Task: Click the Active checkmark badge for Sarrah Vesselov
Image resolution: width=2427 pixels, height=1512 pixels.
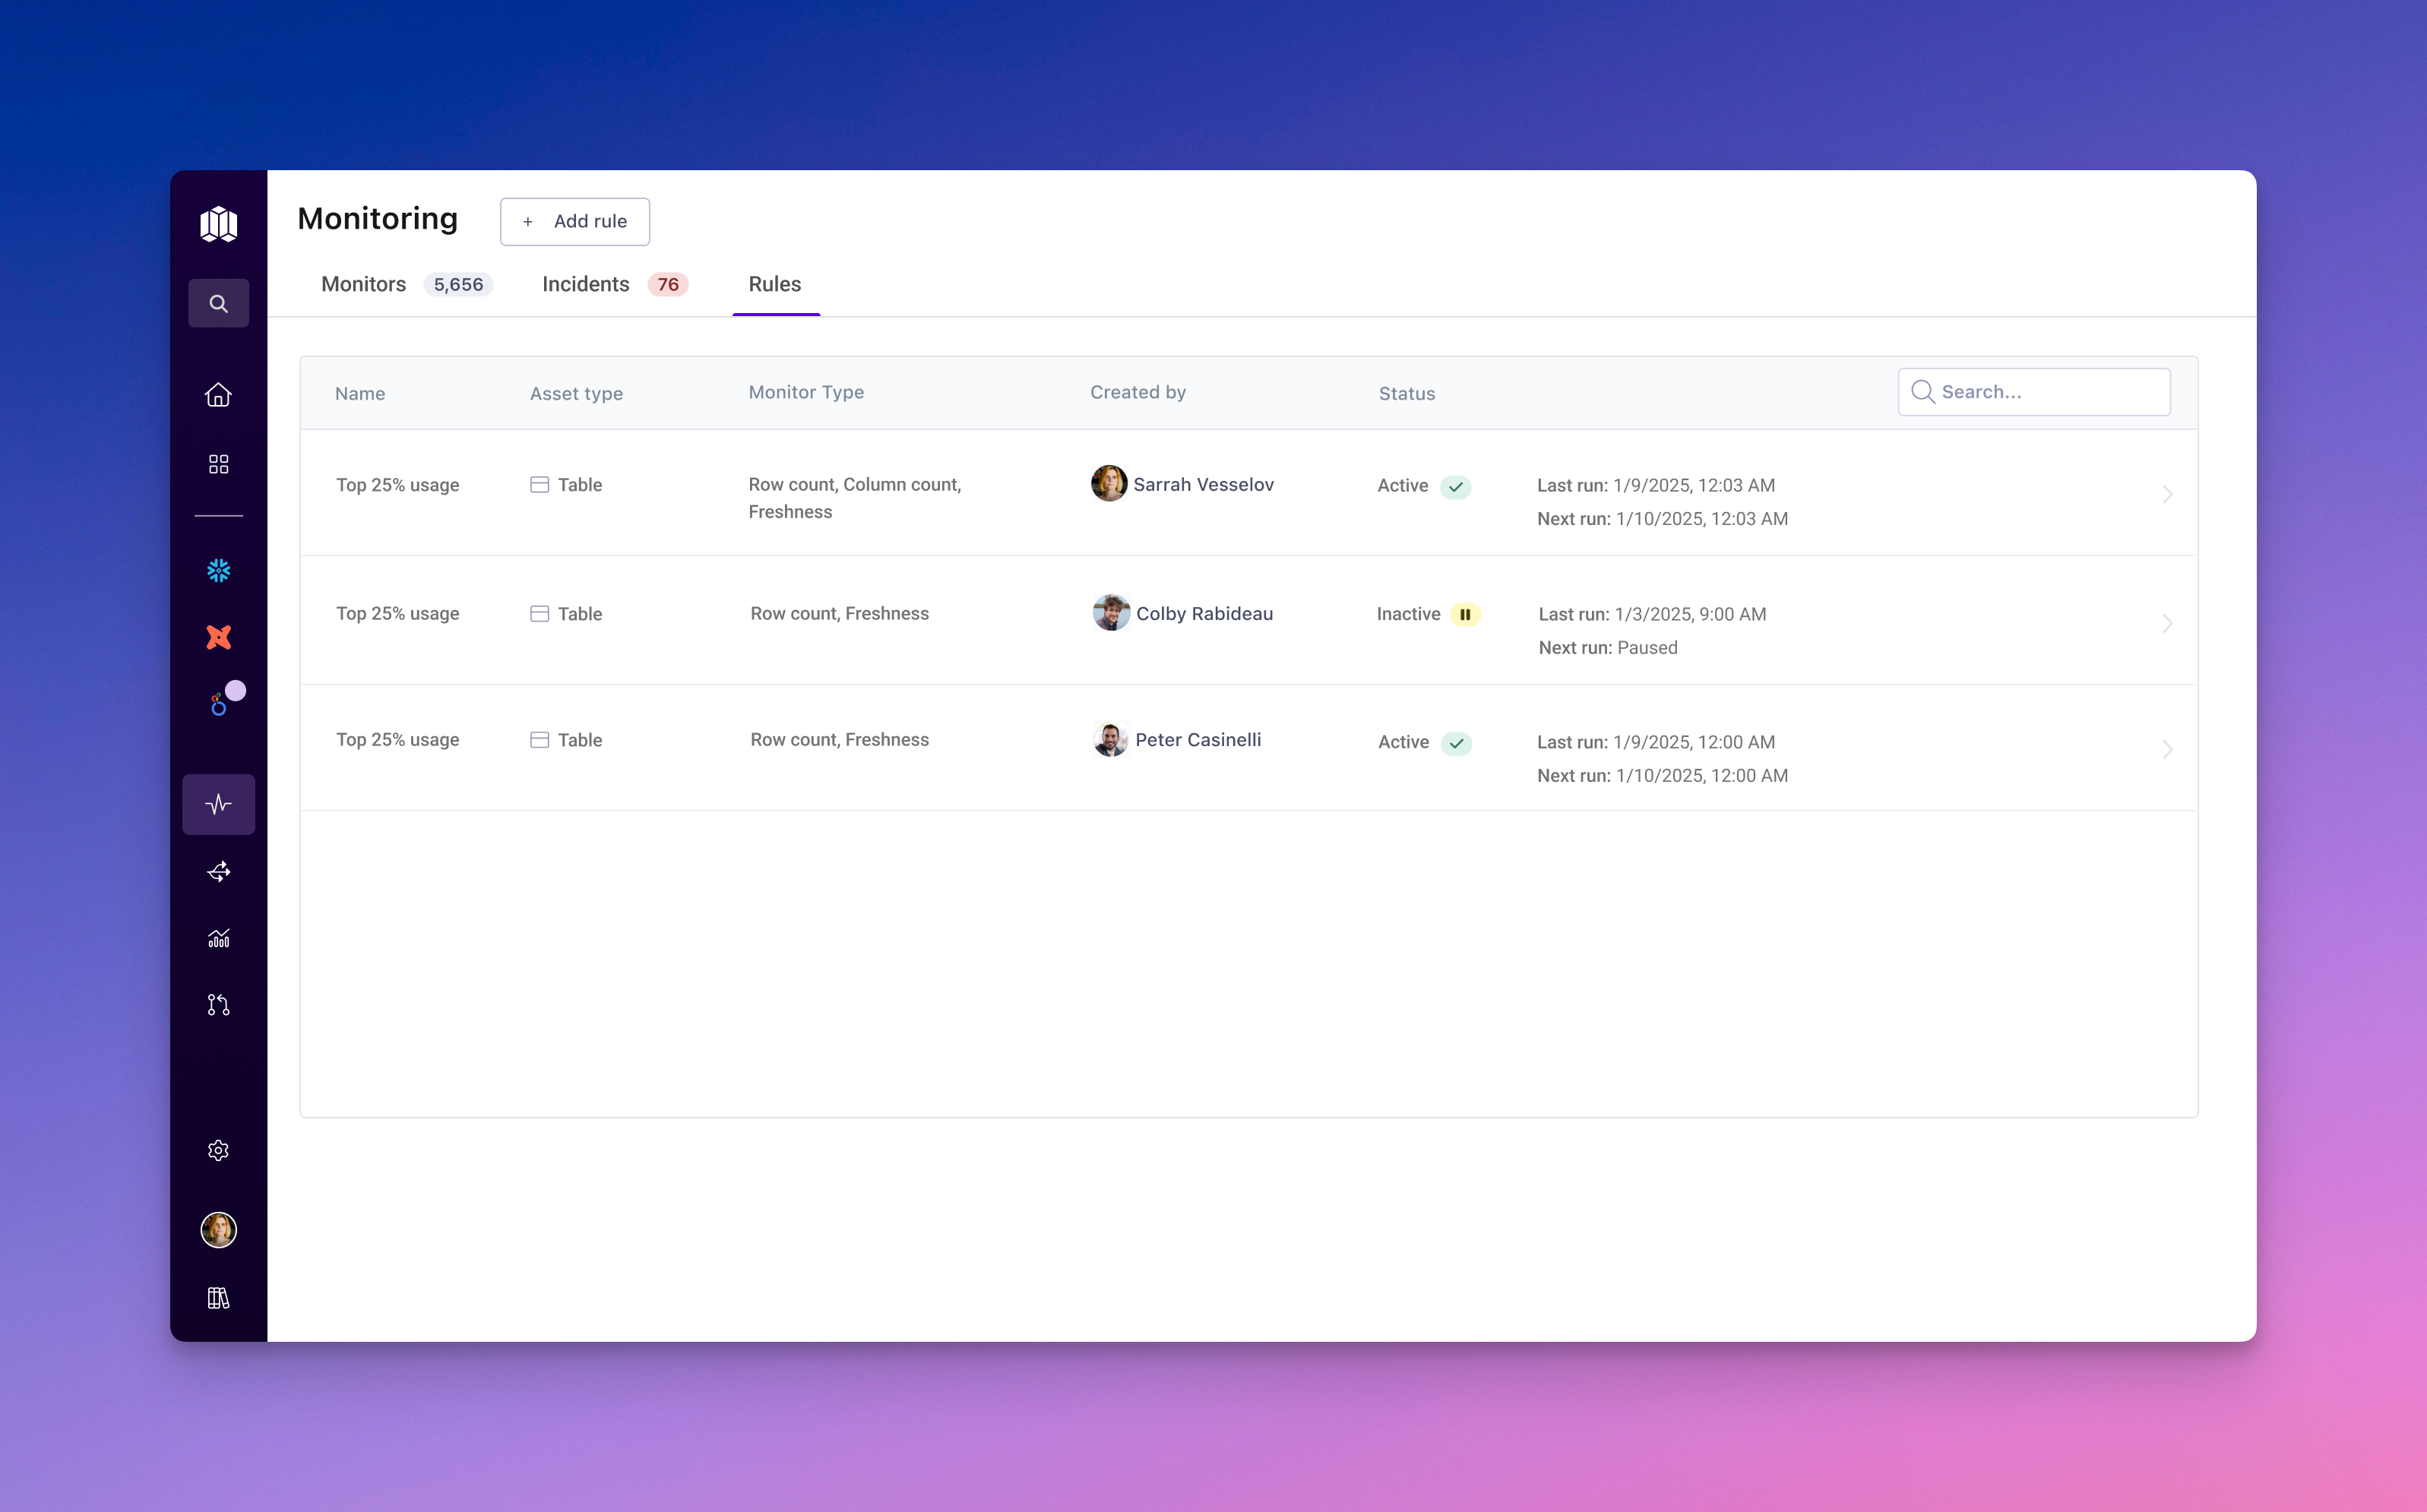Action: (1455, 487)
